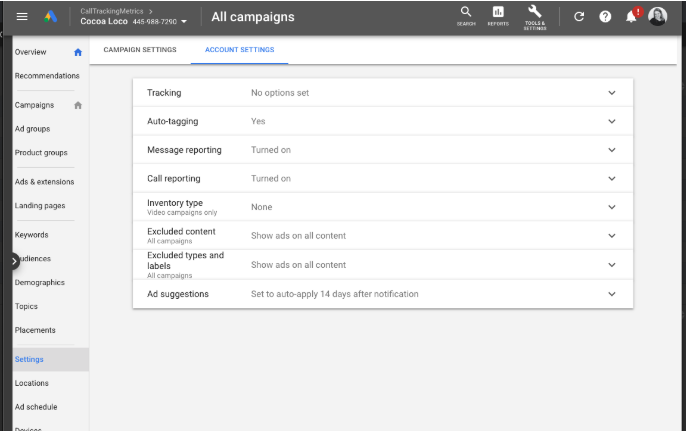Expand the Call reporting row

coord(612,179)
